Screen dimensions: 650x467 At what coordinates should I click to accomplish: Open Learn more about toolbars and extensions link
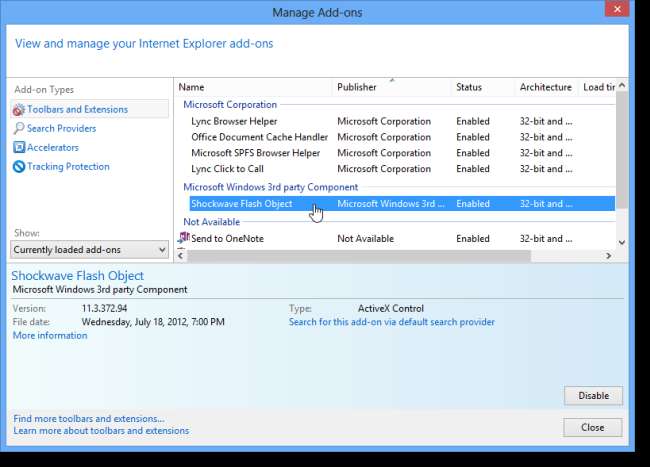pos(101,431)
